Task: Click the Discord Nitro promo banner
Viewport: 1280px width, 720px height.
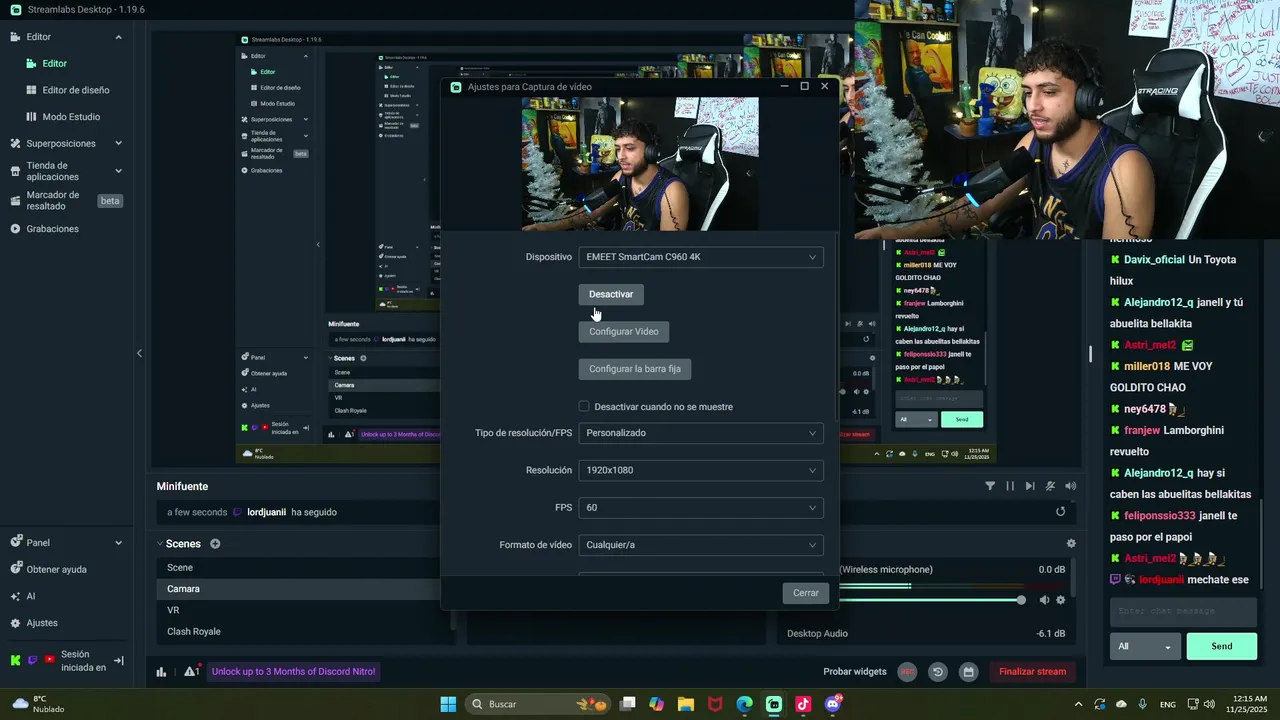Action: click(294, 672)
